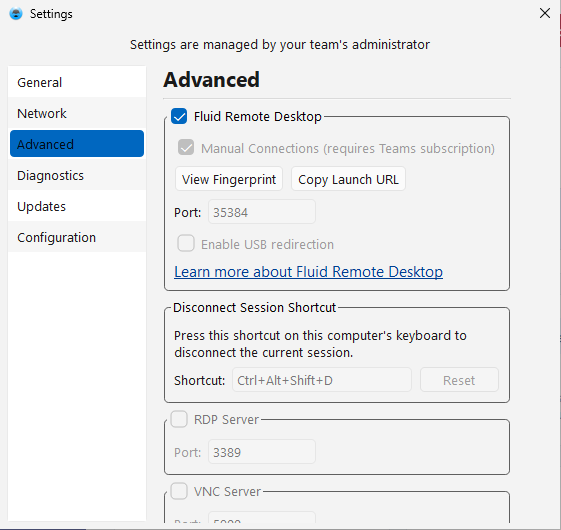Image resolution: width=561 pixels, height=530 pixels.
Task: Click the Fluid port field showing 35384
Action: pos(262,212)
